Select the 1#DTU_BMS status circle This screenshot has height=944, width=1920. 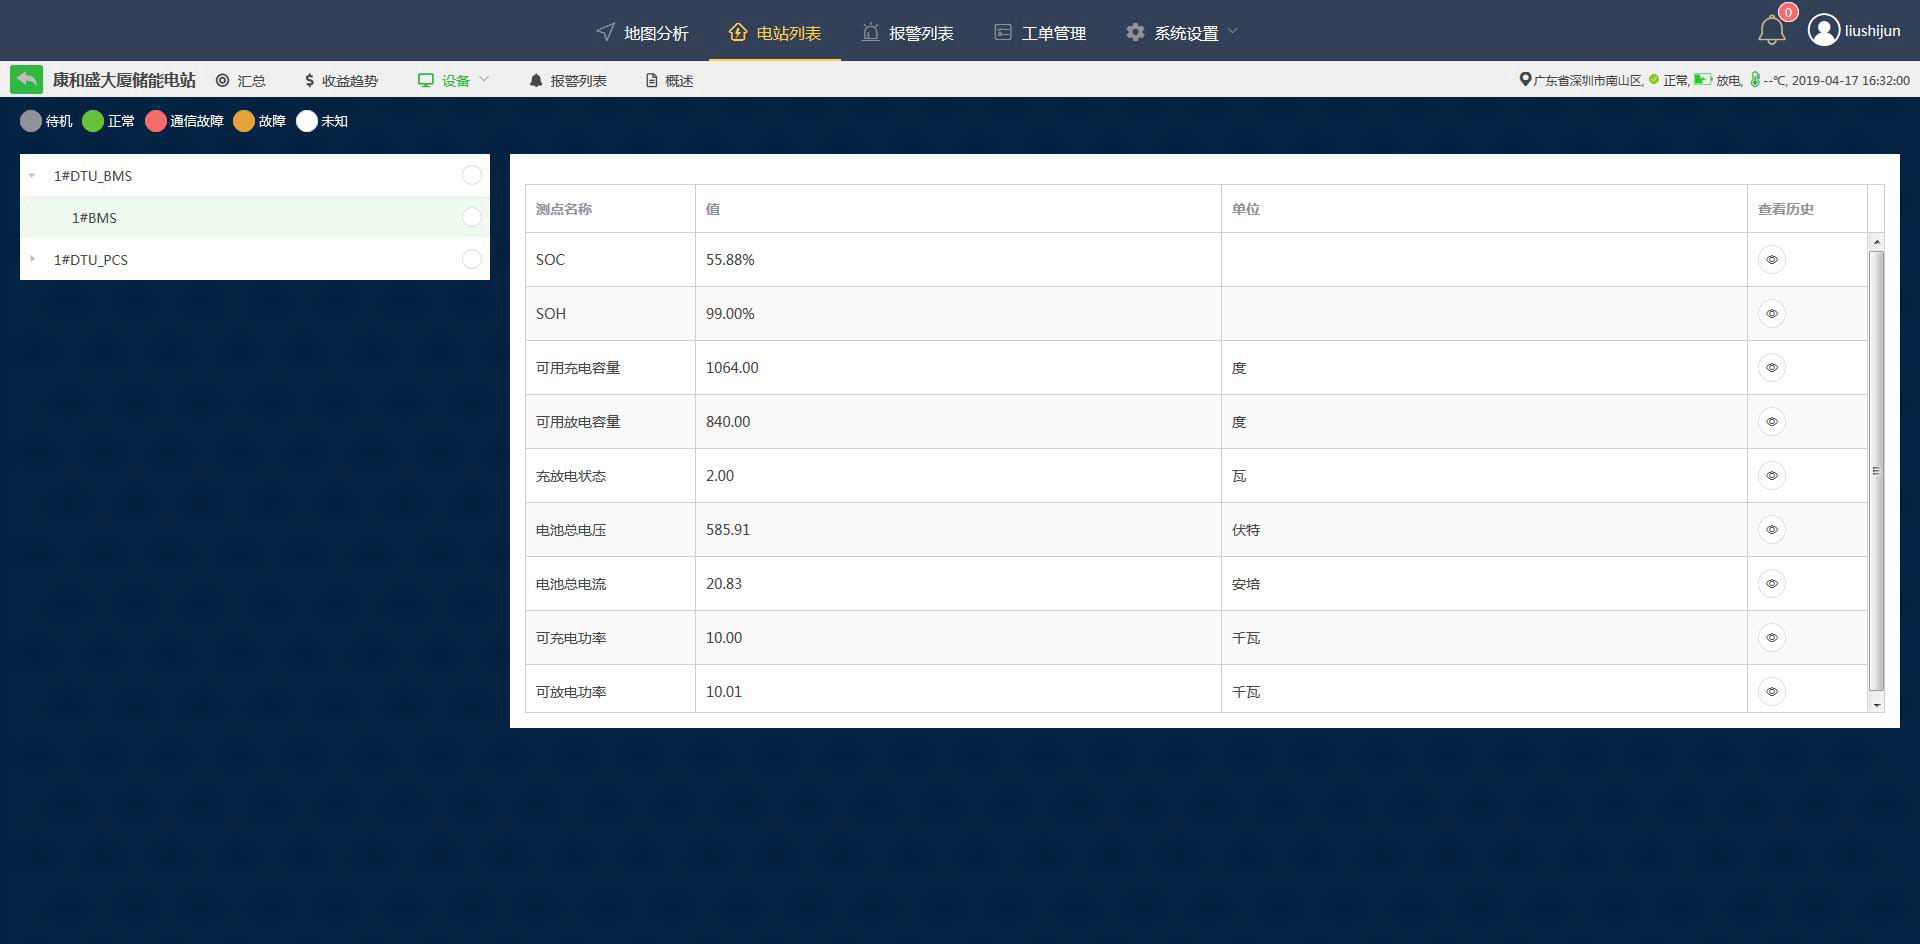tap(471, 176)
